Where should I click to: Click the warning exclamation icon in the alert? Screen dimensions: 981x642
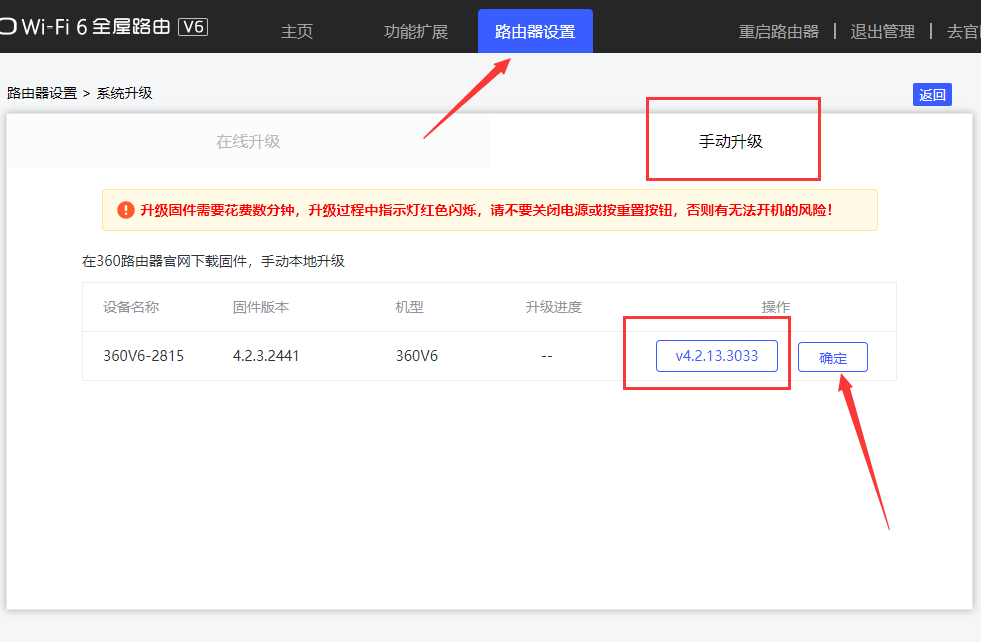pyautogui.click(x=124, y=210)
